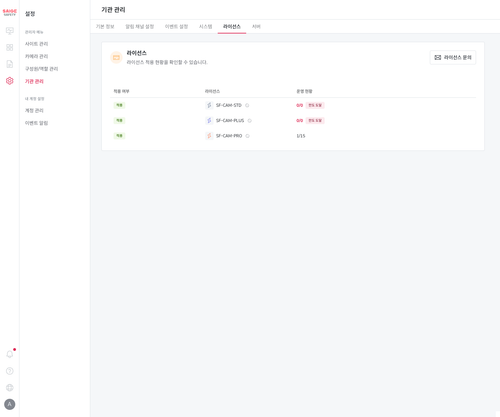500x417 pixels.
Task: Click the info icon next to SF-CAM-PRO
Action: [248, 136]
